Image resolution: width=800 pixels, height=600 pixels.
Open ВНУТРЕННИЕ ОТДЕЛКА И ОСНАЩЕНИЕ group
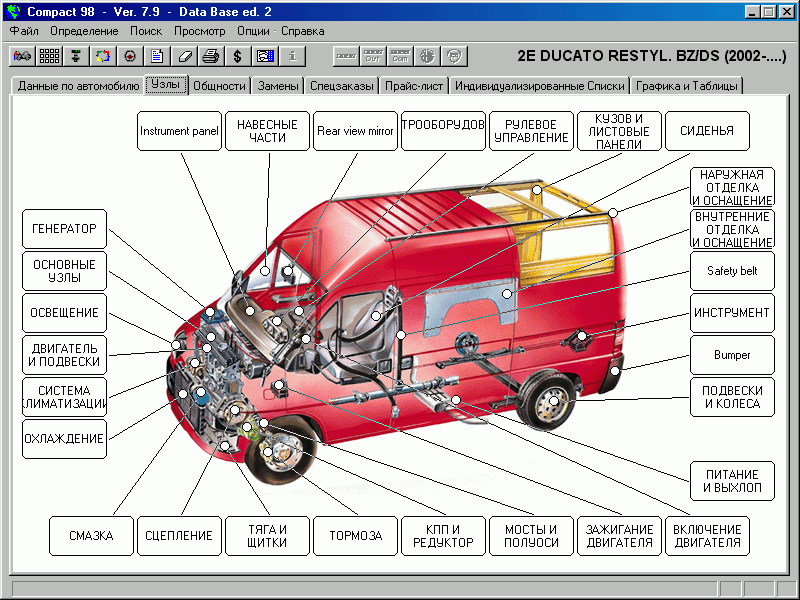(x=732, y=229)
